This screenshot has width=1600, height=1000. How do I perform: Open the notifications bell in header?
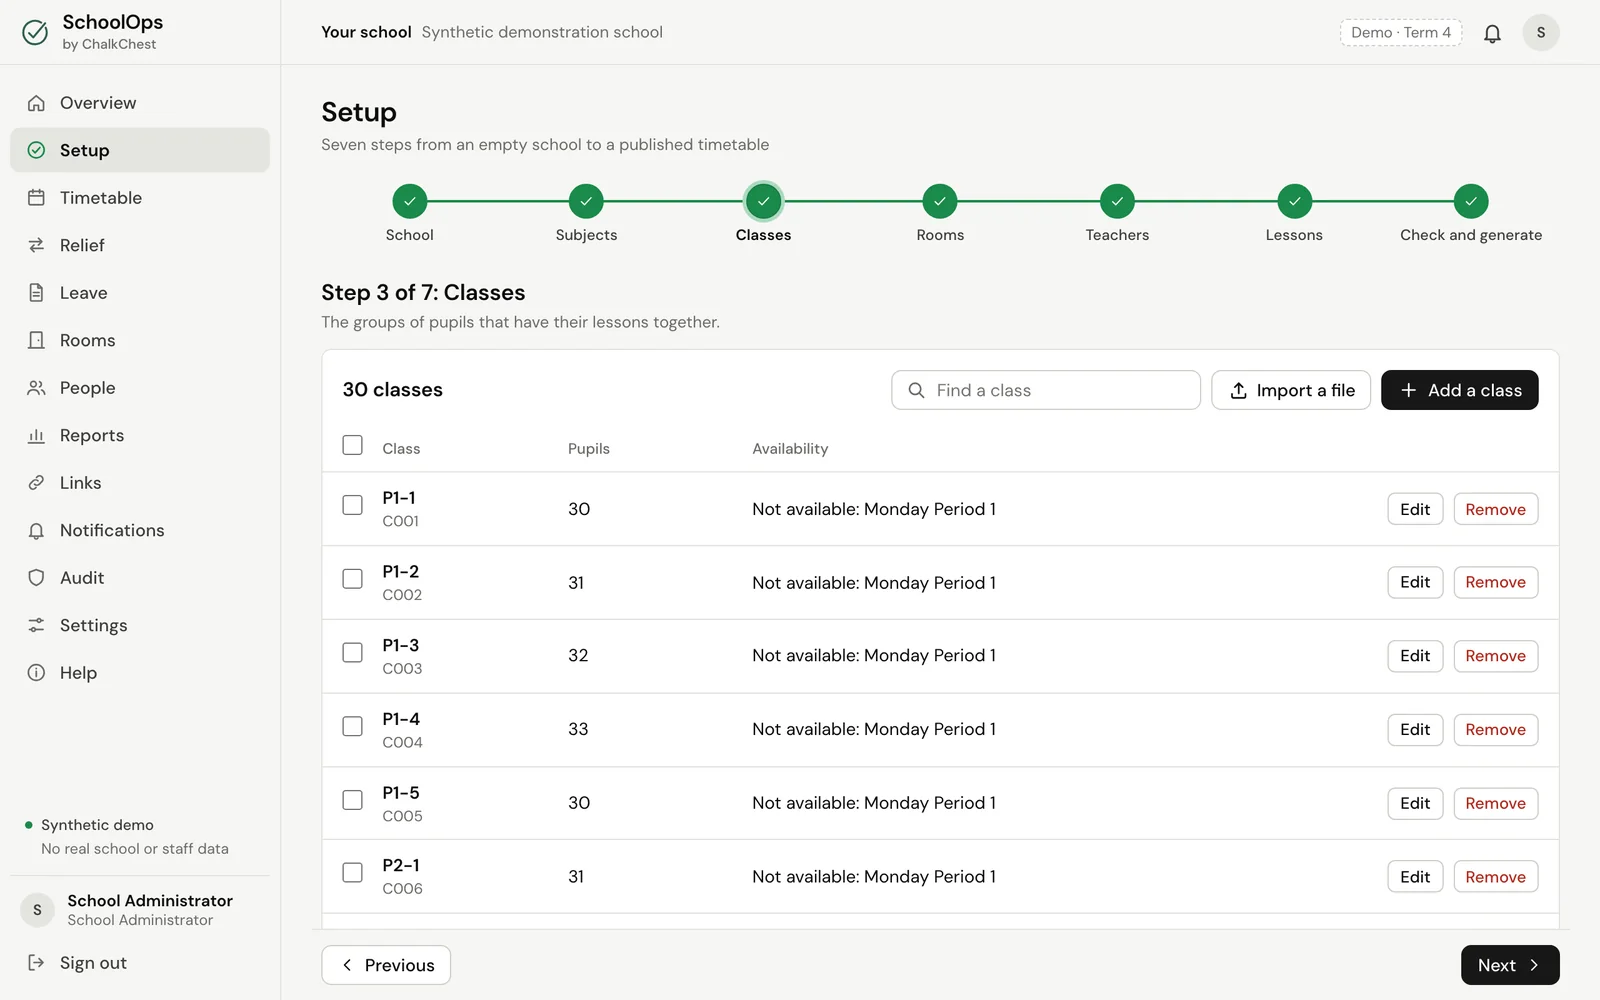tap(1492, 33)
